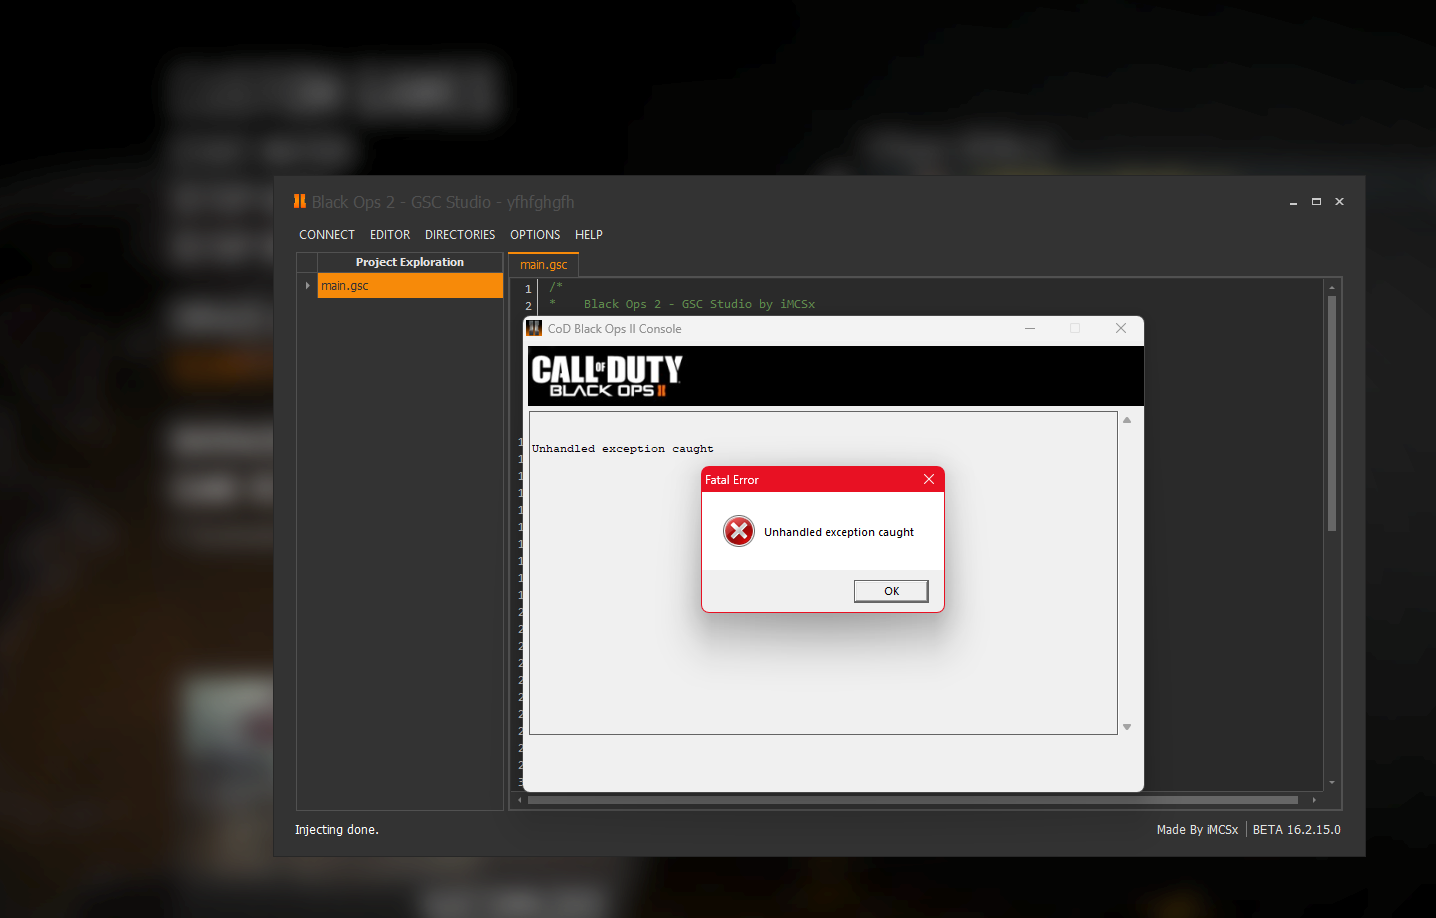Screen dimensions: 1436x918
Task: Open the HELP menu
Action: click(589, 235)
